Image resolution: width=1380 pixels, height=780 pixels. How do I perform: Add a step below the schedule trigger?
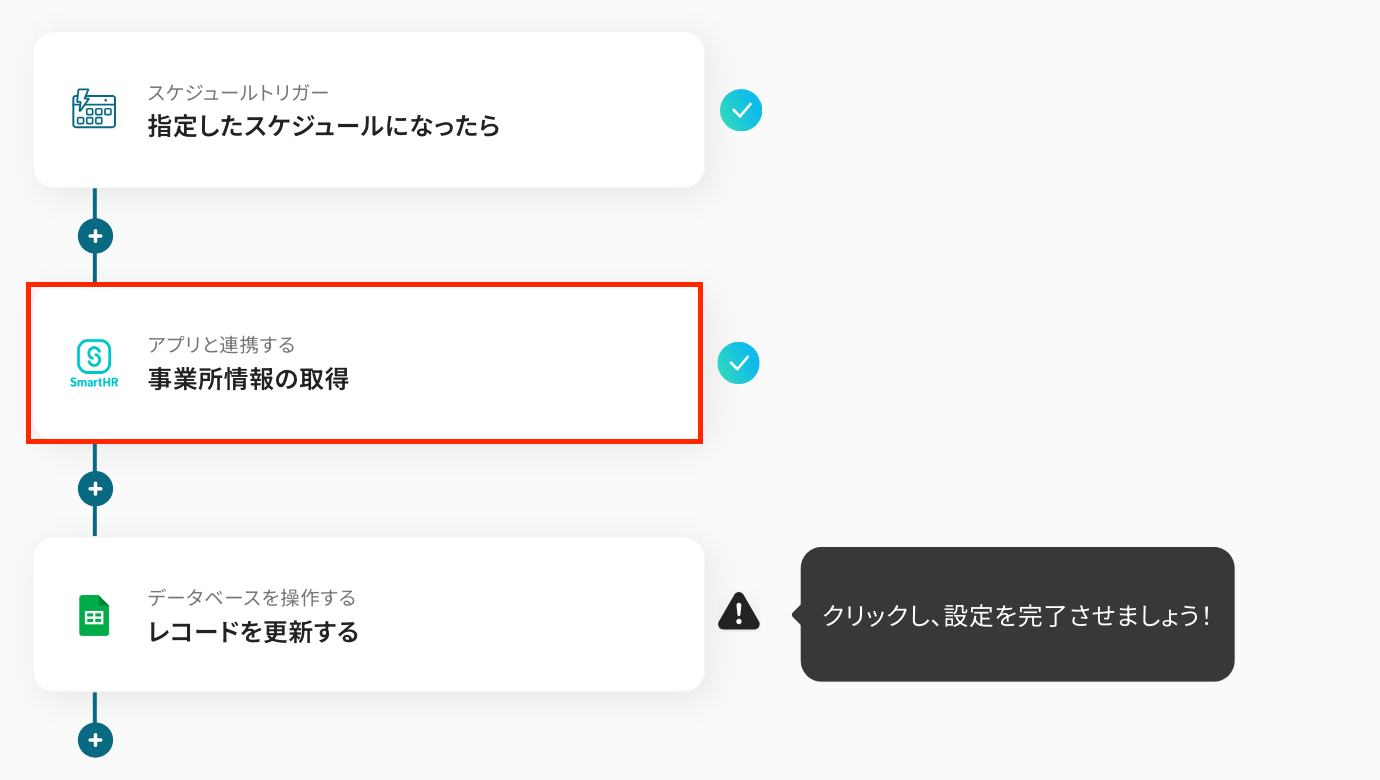pos(95,237)
